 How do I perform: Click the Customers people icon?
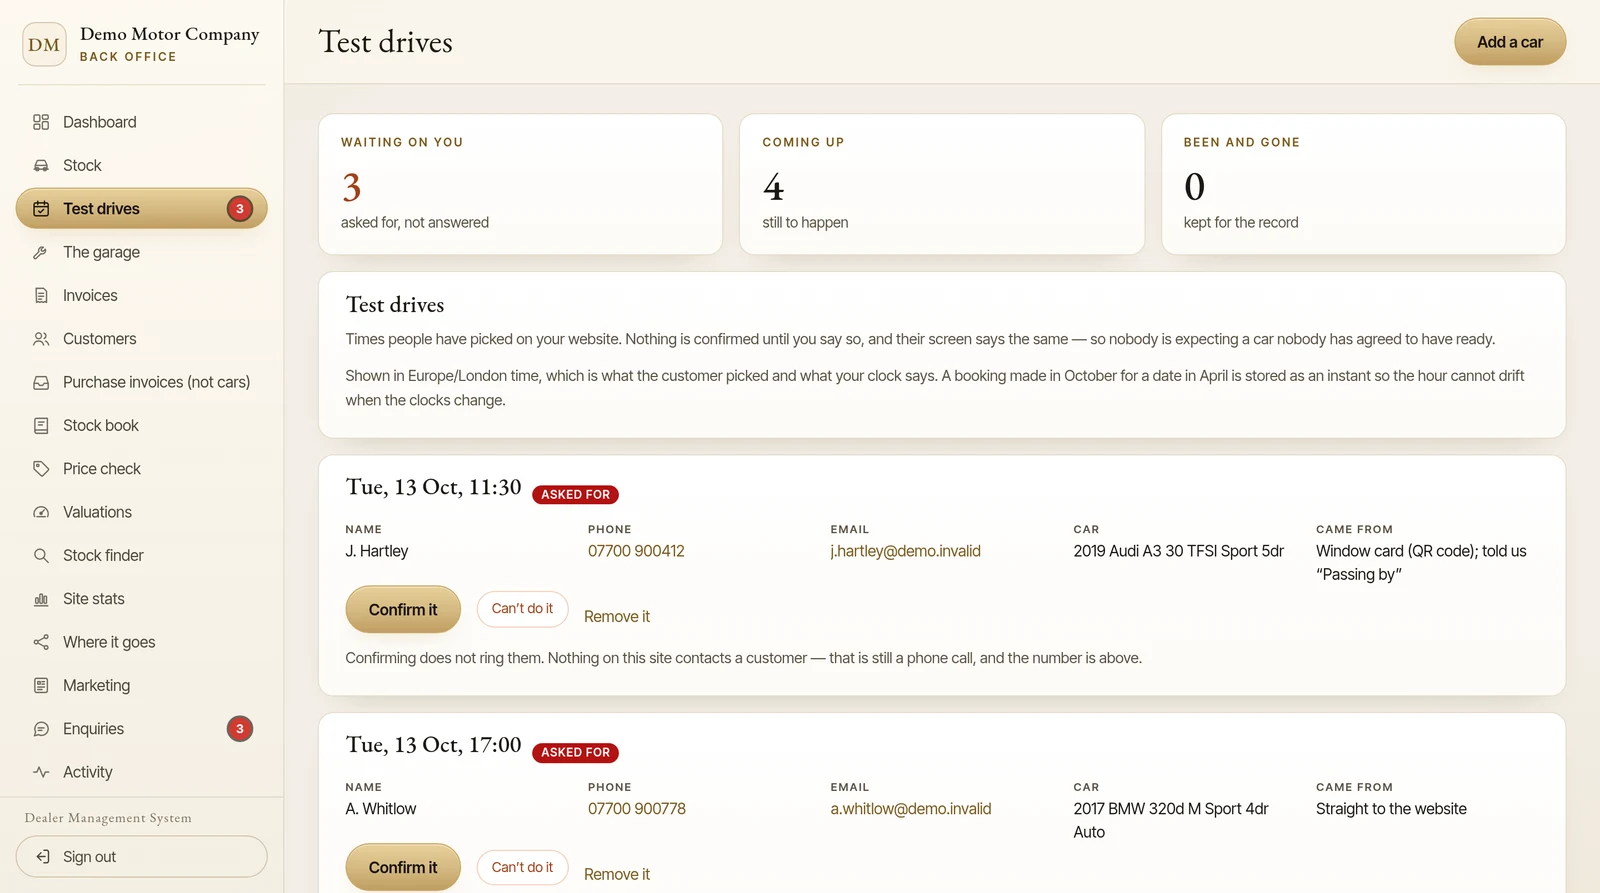tap(41, 339)
